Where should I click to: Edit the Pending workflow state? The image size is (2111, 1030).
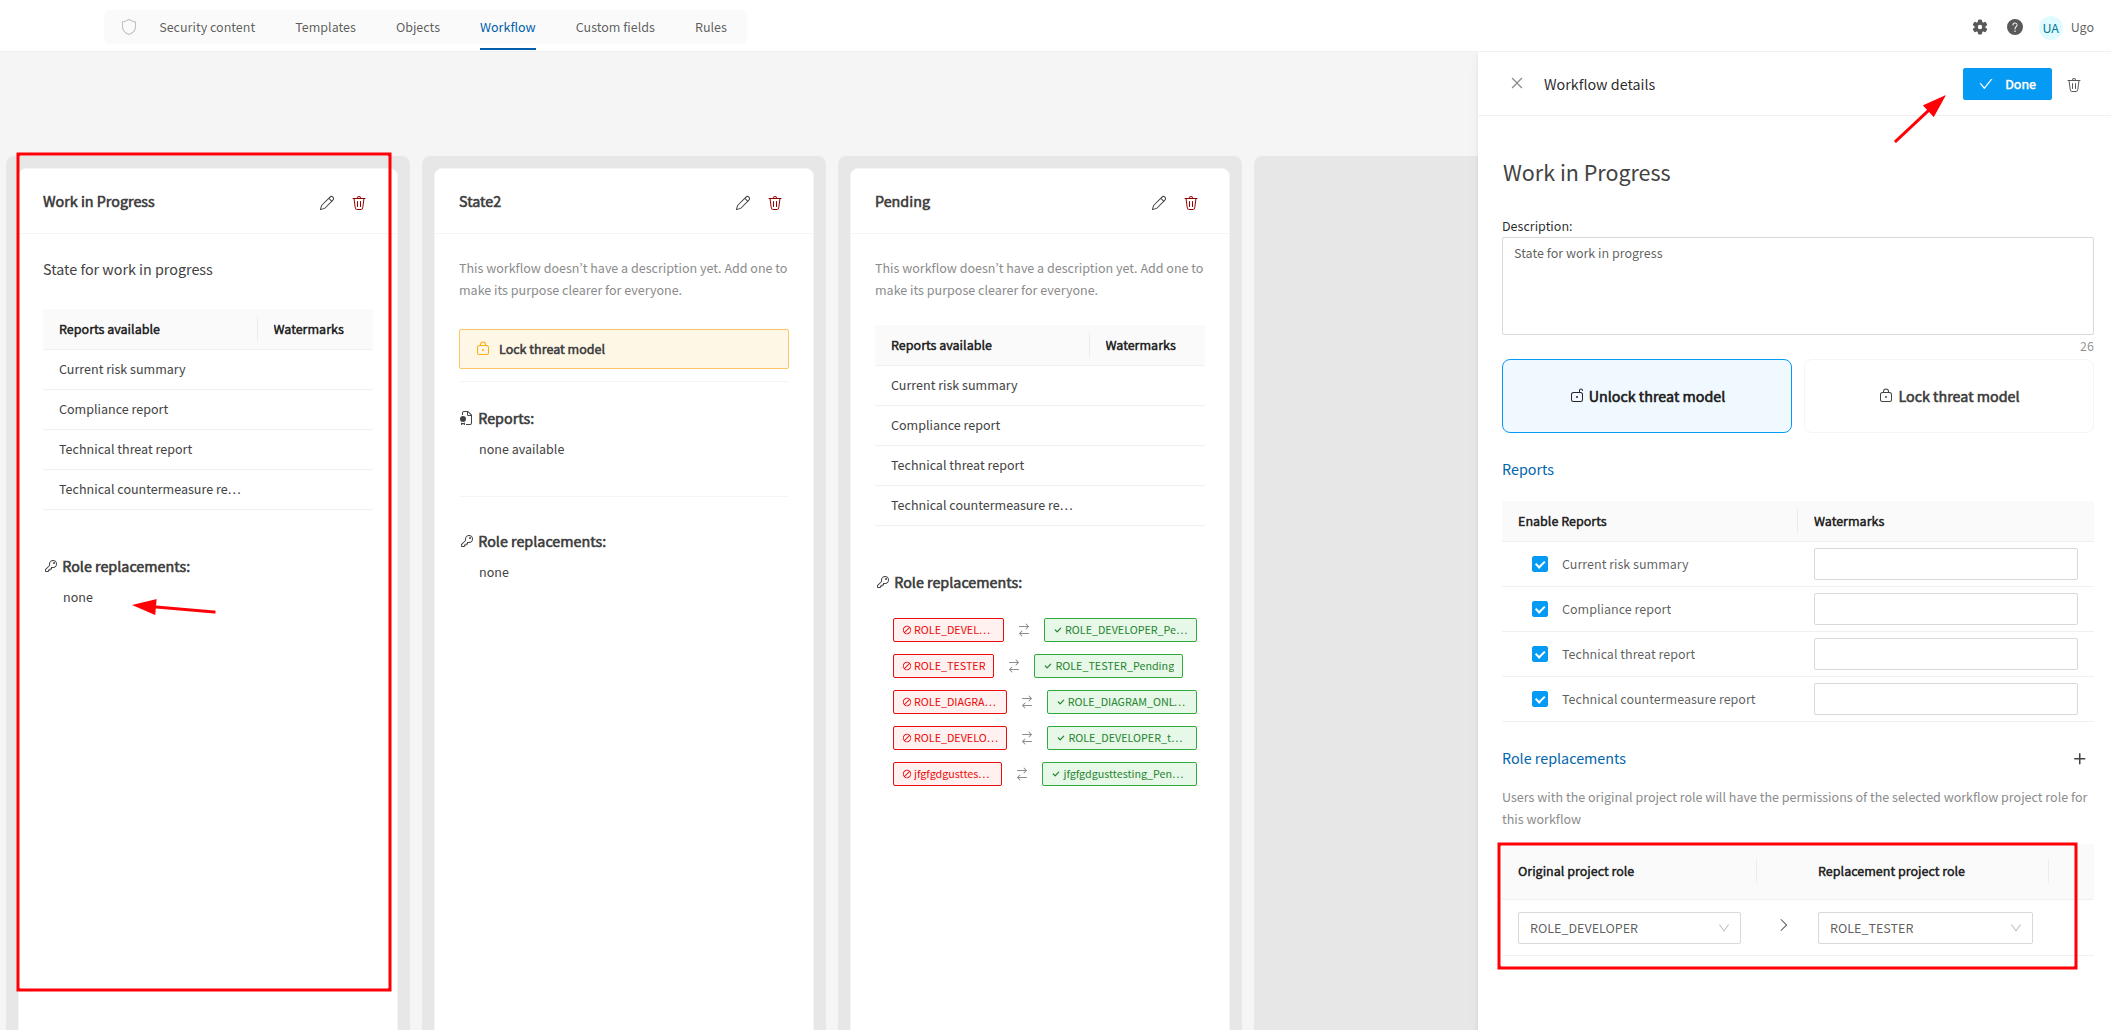coord(1159,203)
